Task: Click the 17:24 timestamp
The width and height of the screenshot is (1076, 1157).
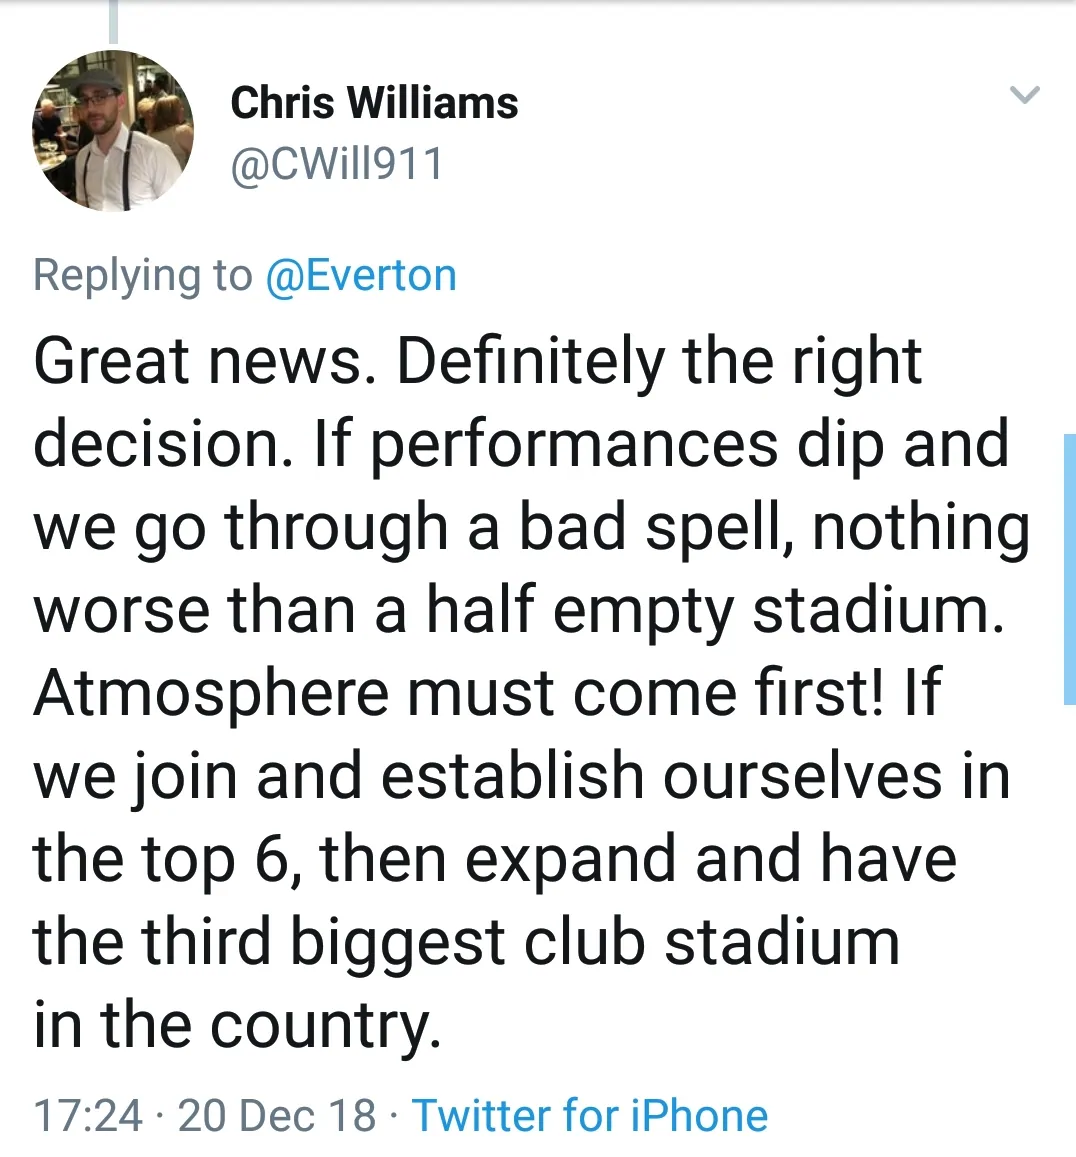Action: click(x=88, y=1115)
